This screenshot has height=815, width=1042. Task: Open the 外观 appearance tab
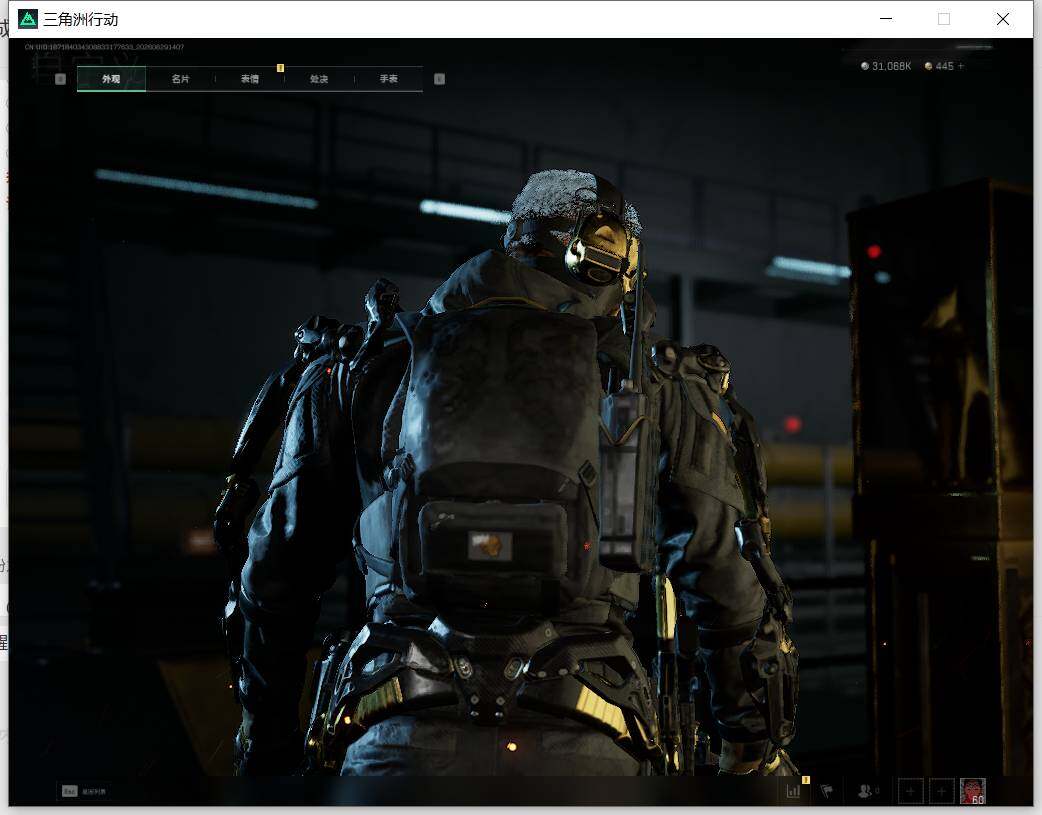pyautogui.click(x=111, y=79)
